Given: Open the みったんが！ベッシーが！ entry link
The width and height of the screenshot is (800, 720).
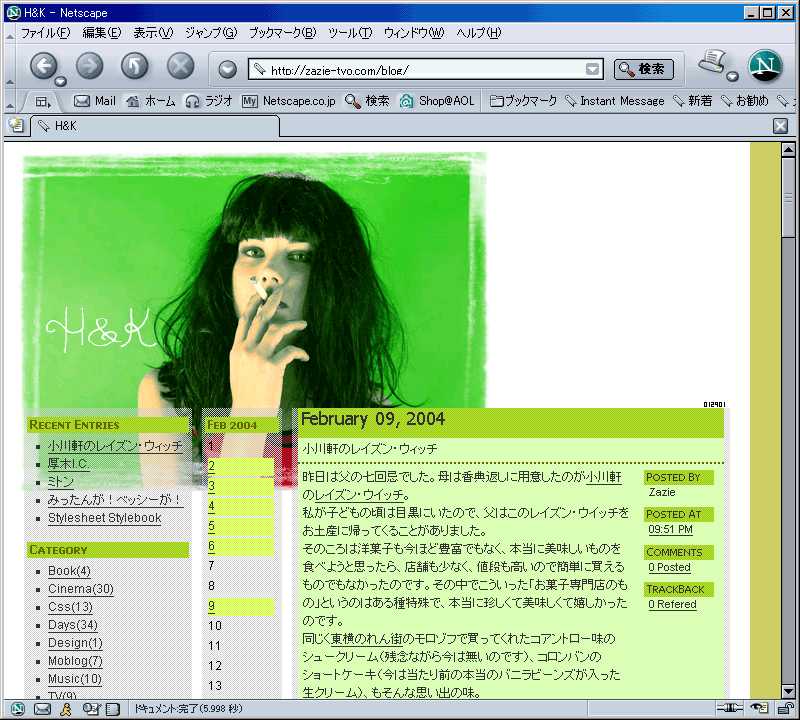Looking at the screenshot, I should click(115, 500).
